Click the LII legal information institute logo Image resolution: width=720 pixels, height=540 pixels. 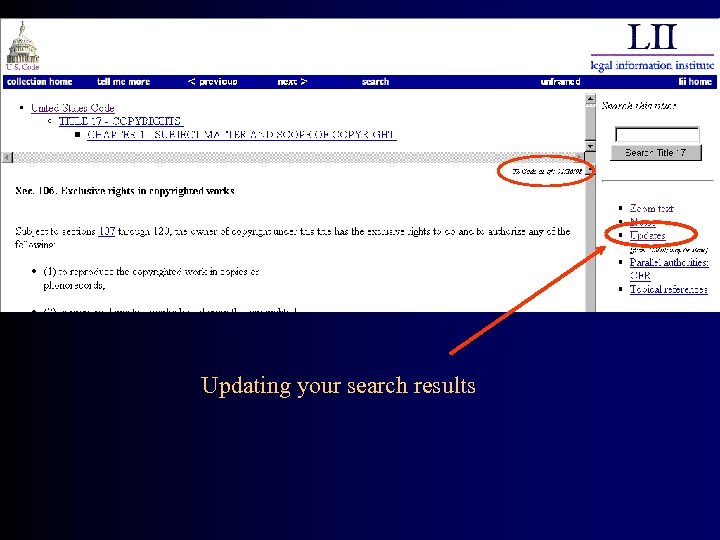coord(652,47)
